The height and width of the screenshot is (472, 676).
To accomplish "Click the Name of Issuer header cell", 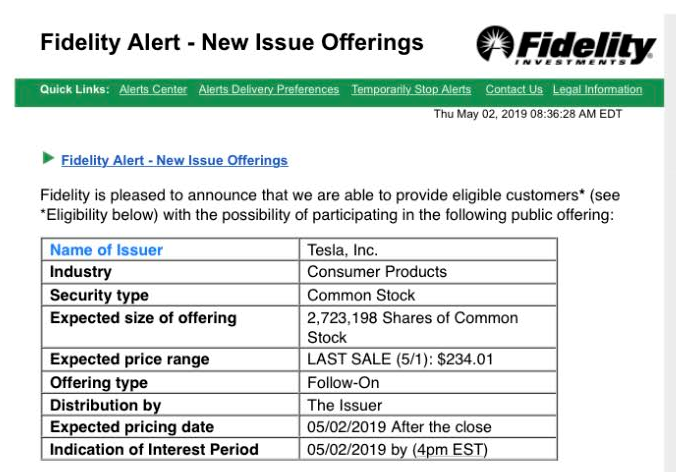I will 106,250.
